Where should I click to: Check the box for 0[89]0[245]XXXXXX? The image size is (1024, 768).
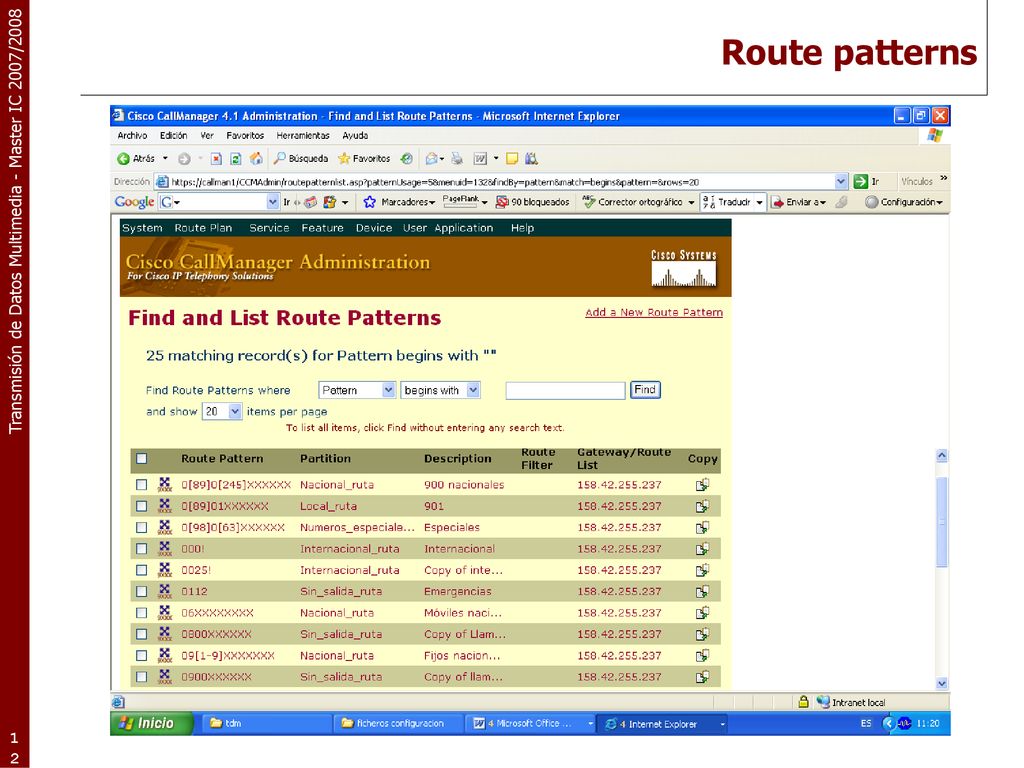point(141,485)
